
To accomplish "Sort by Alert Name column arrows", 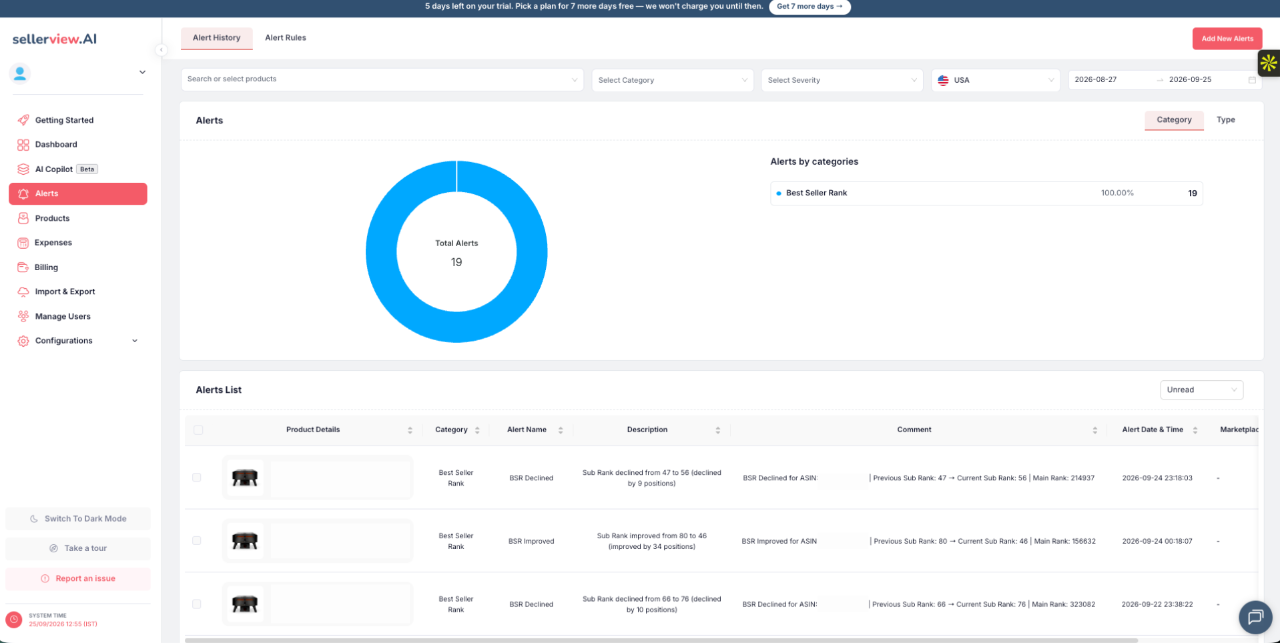I will tap(560, 430).
